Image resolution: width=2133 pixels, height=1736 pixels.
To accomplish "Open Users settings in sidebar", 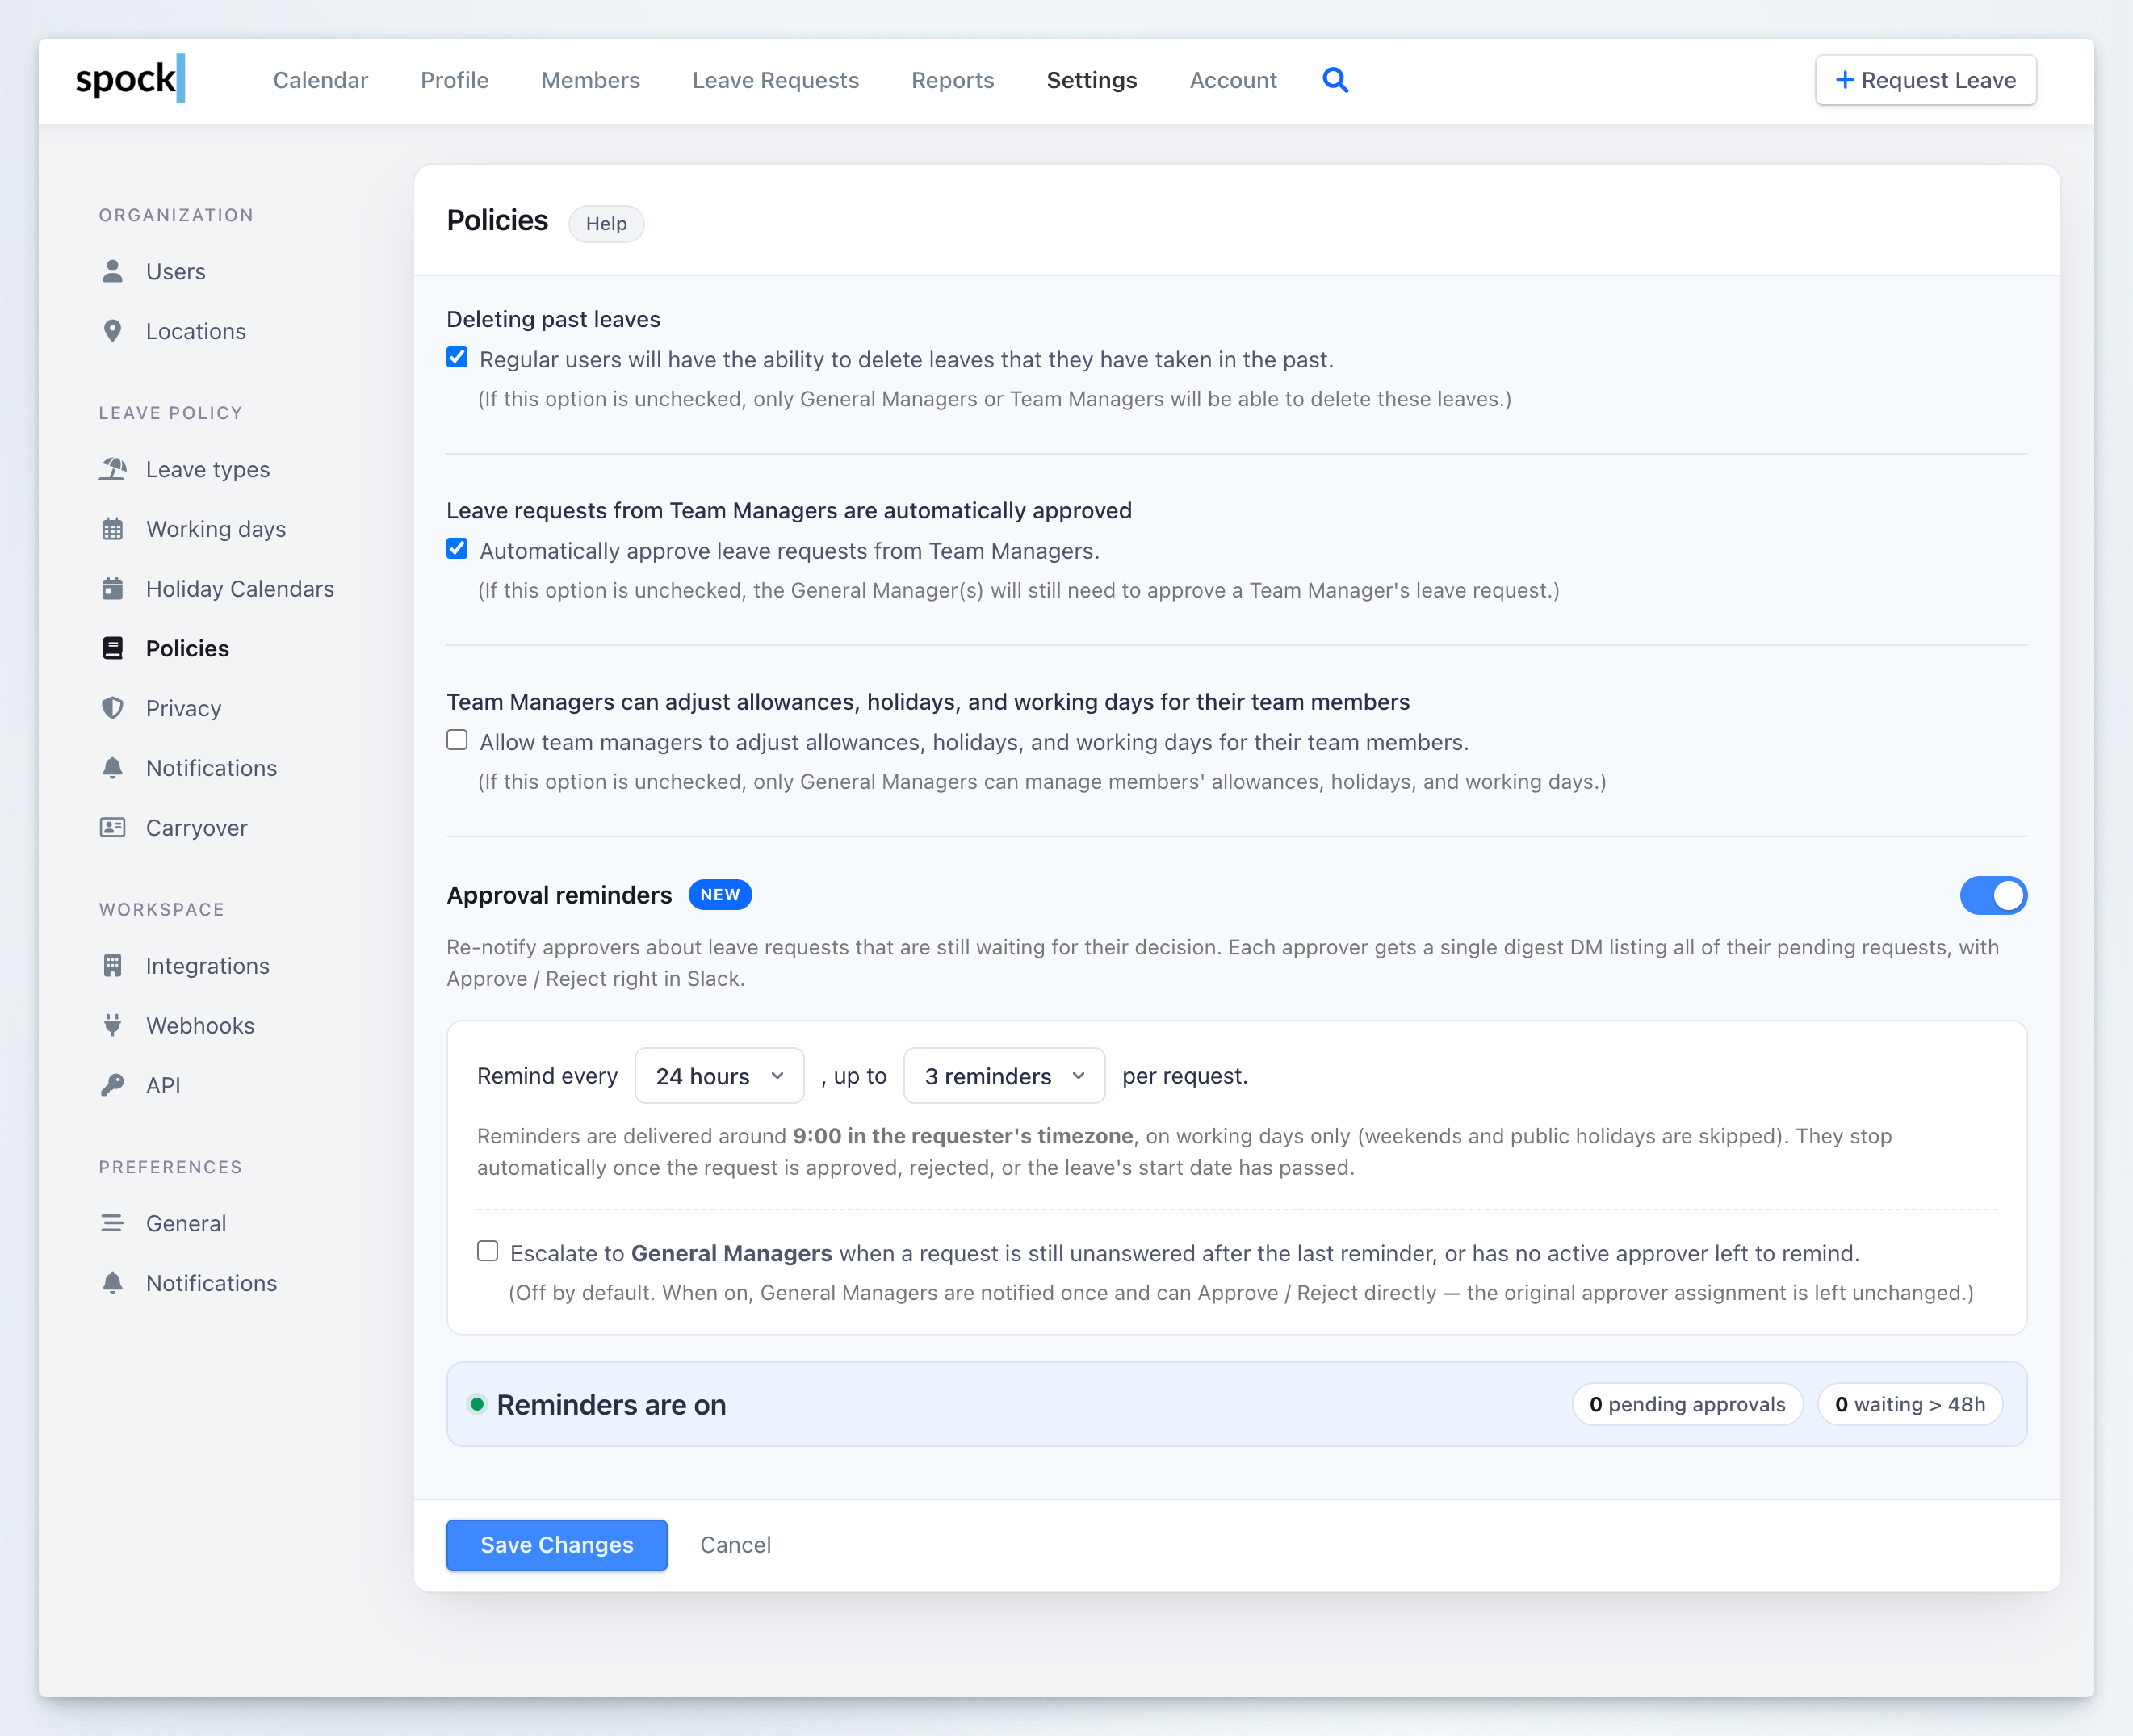I will point(175,271).
